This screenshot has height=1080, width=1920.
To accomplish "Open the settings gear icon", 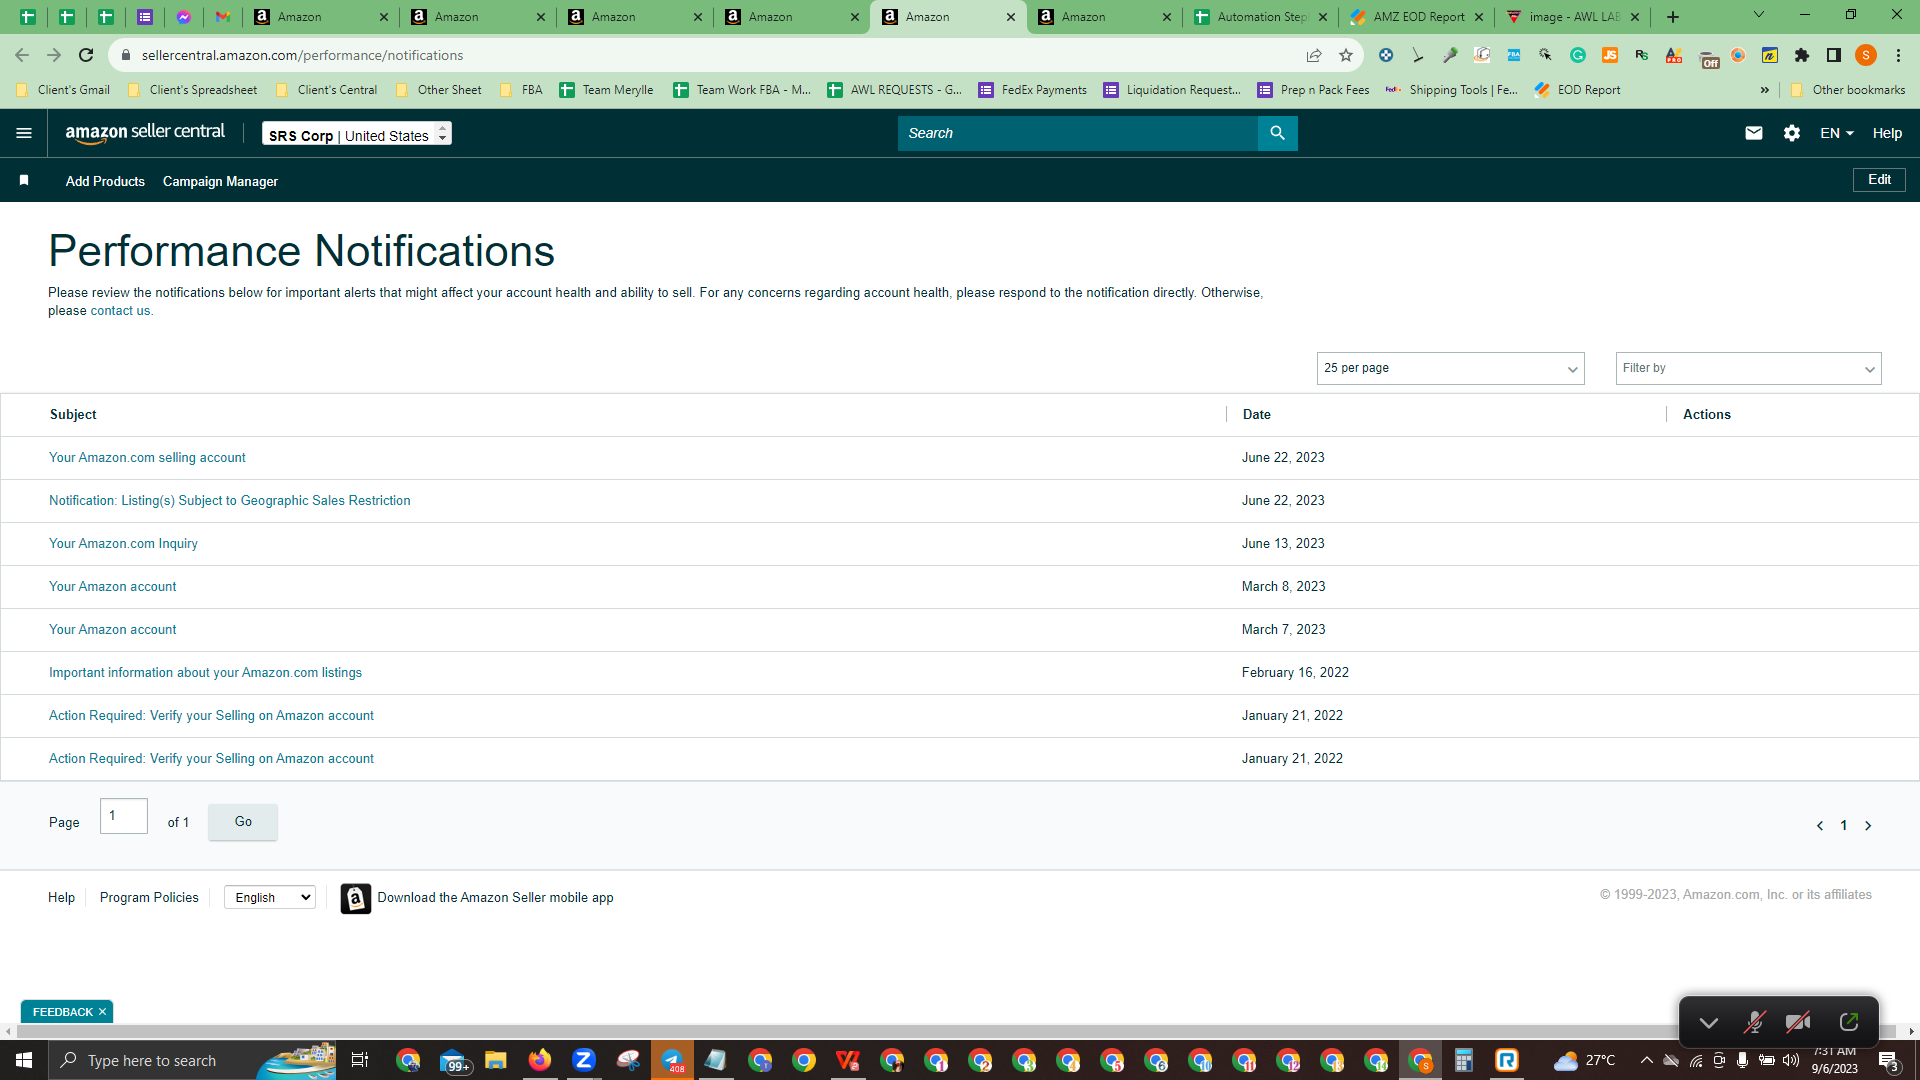I will [1791, 133].
